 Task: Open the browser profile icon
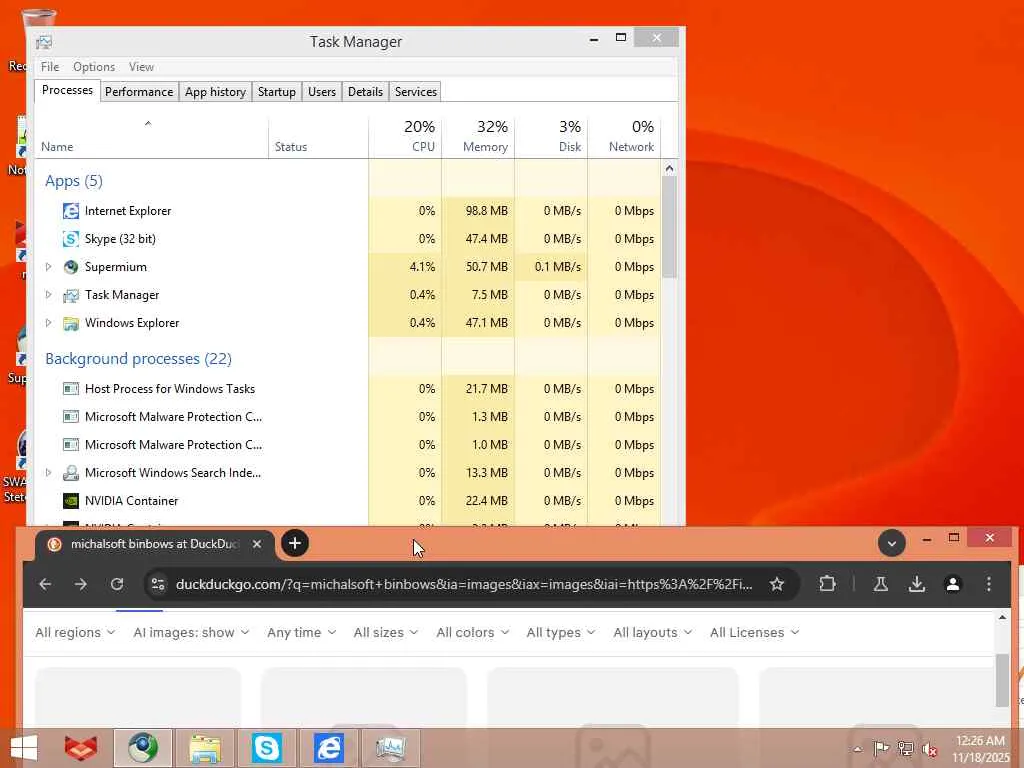pos(953,584)
